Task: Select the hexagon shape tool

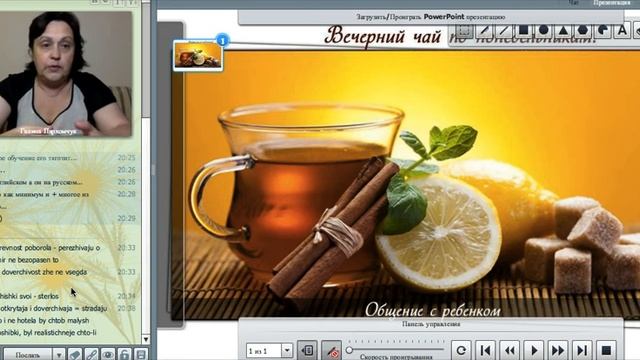Action: pos(582,31)
